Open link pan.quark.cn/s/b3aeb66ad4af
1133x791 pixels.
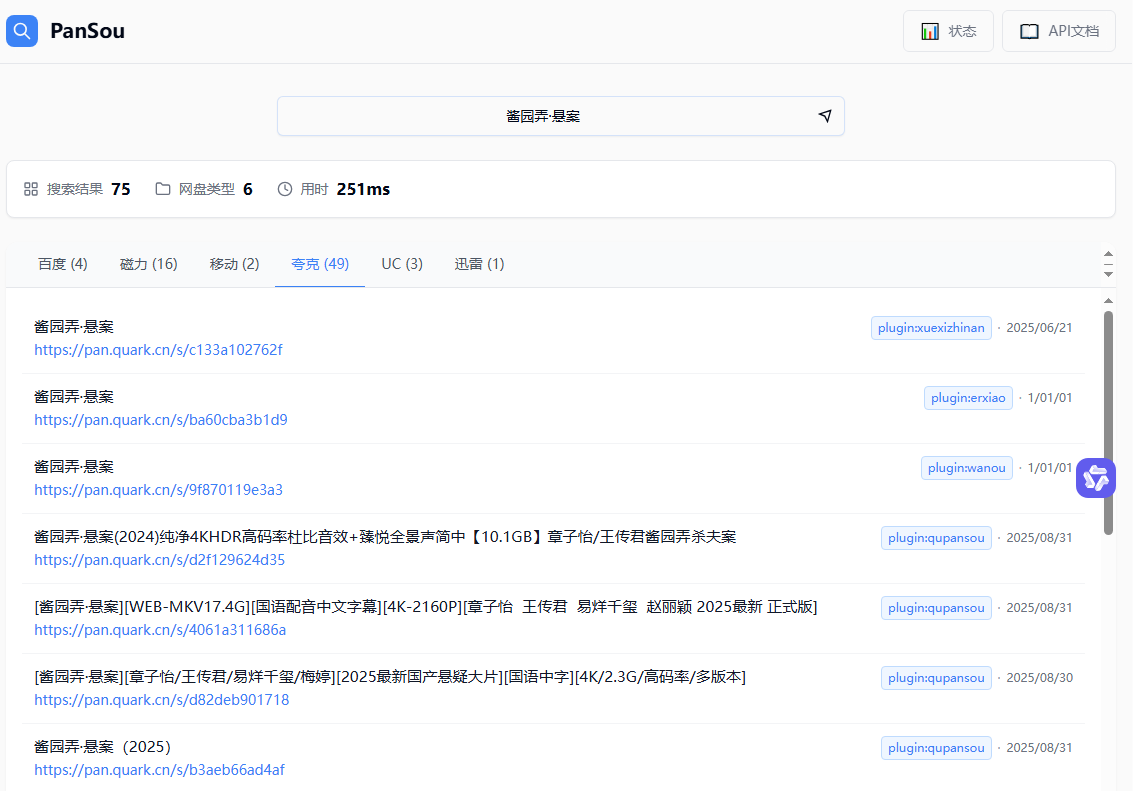click(160, 771)
